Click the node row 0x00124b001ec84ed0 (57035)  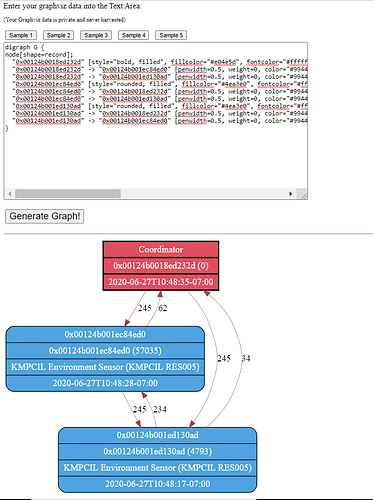pos(105,351)
